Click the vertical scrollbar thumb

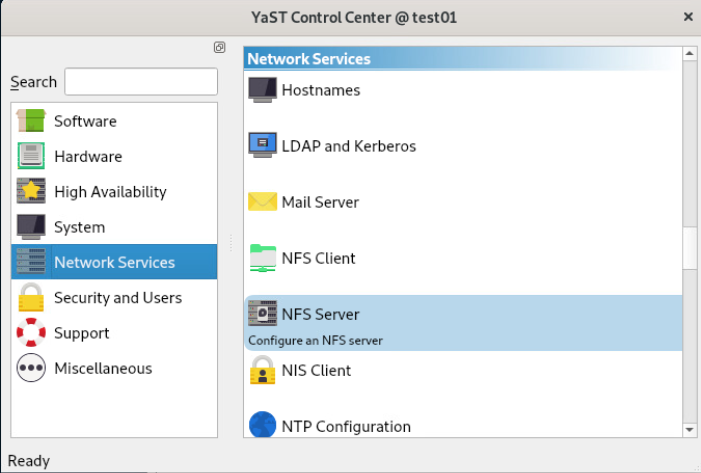click(x=689, y=248)
